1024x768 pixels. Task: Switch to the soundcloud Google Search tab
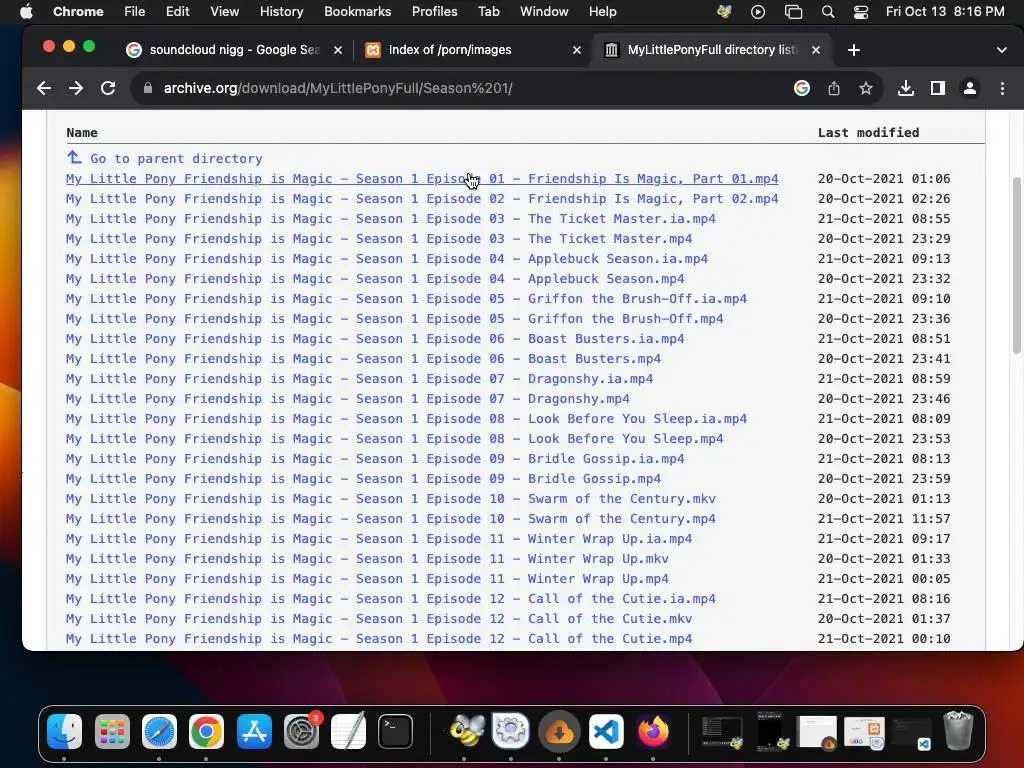tap(234, 50)
